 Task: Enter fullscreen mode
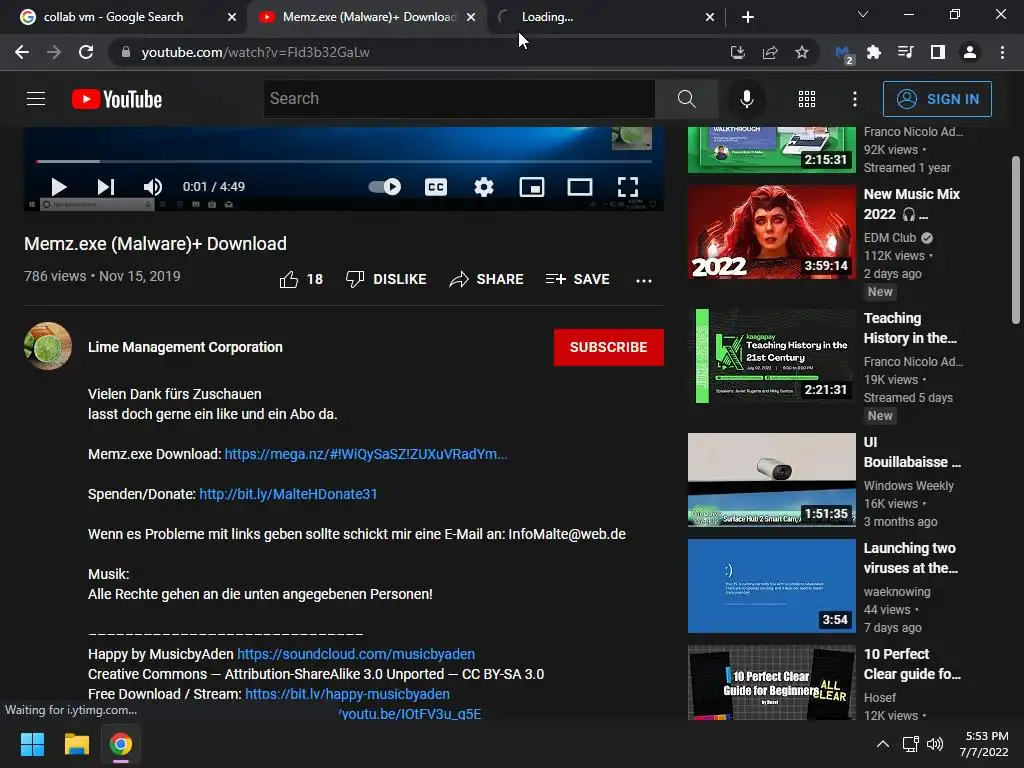[x=628, y=187]
